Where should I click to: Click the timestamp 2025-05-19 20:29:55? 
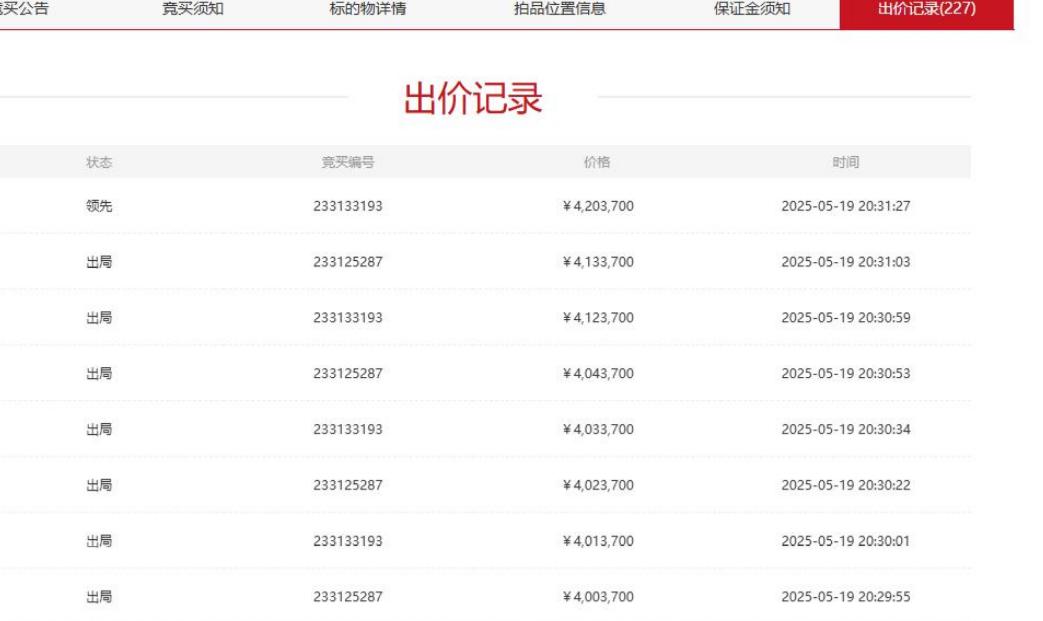click(x=845, y=597)
